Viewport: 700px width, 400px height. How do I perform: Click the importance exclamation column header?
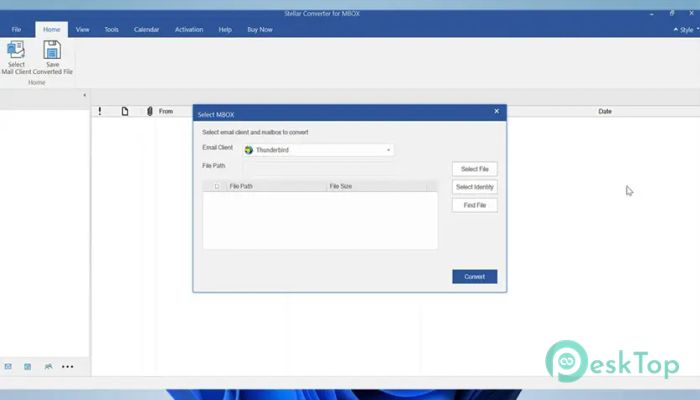100,111
